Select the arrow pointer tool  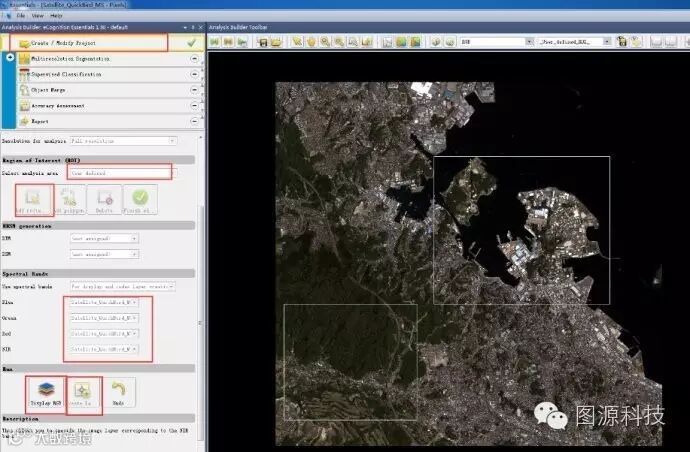(x=297, y=42)
